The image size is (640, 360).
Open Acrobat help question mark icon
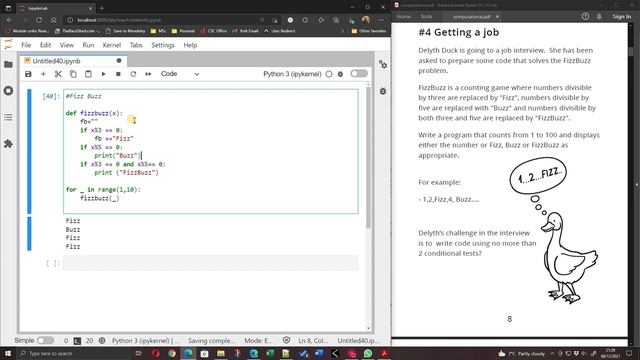click(x=585, y=16)
